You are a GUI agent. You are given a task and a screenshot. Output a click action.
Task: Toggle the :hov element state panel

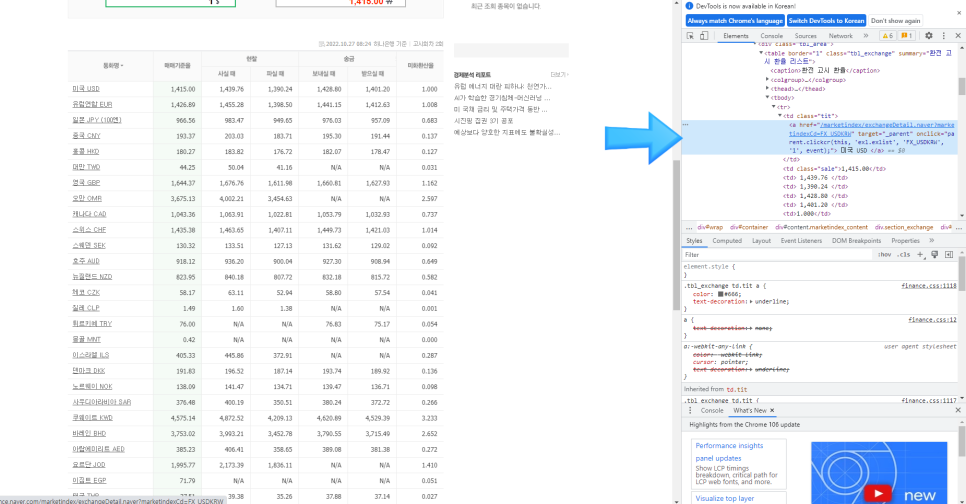pyautogui.click(x=884, y=254)
